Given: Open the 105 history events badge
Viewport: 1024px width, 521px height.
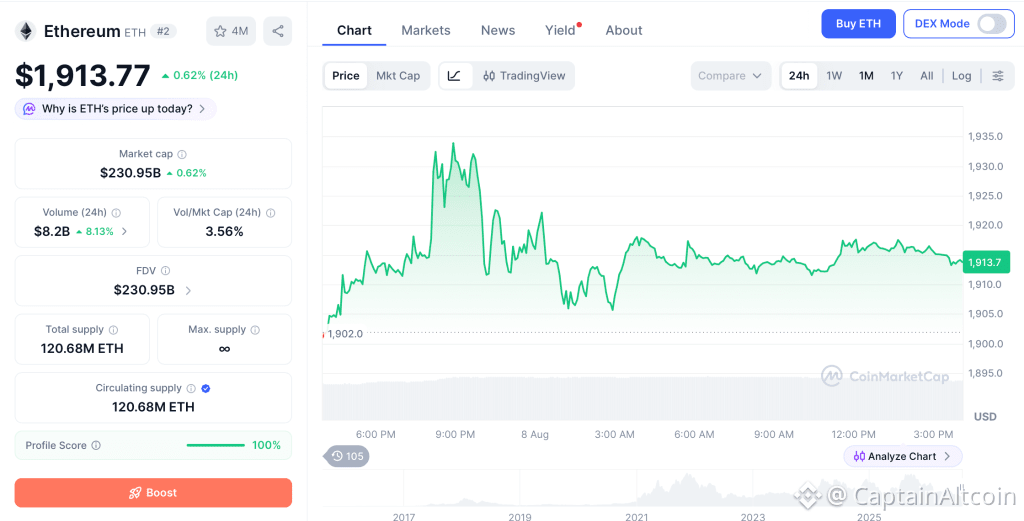Looking at the screenshot, I should [x=347, y=456].
